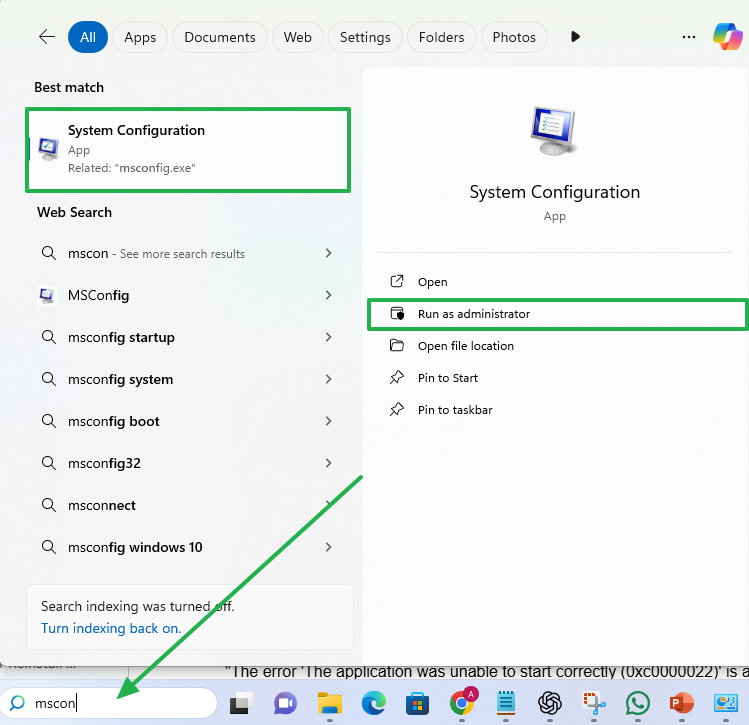The height and width of the screenshot is (725, 749).
Task: Launch PowerPoint from the taskbar
Action: [682, 703]
